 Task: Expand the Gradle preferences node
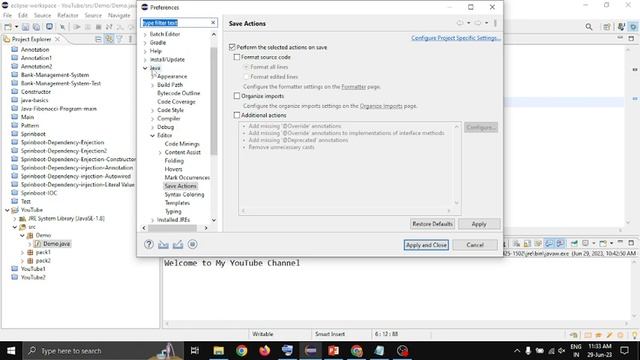pyautogui.click(x=145, y=43)
